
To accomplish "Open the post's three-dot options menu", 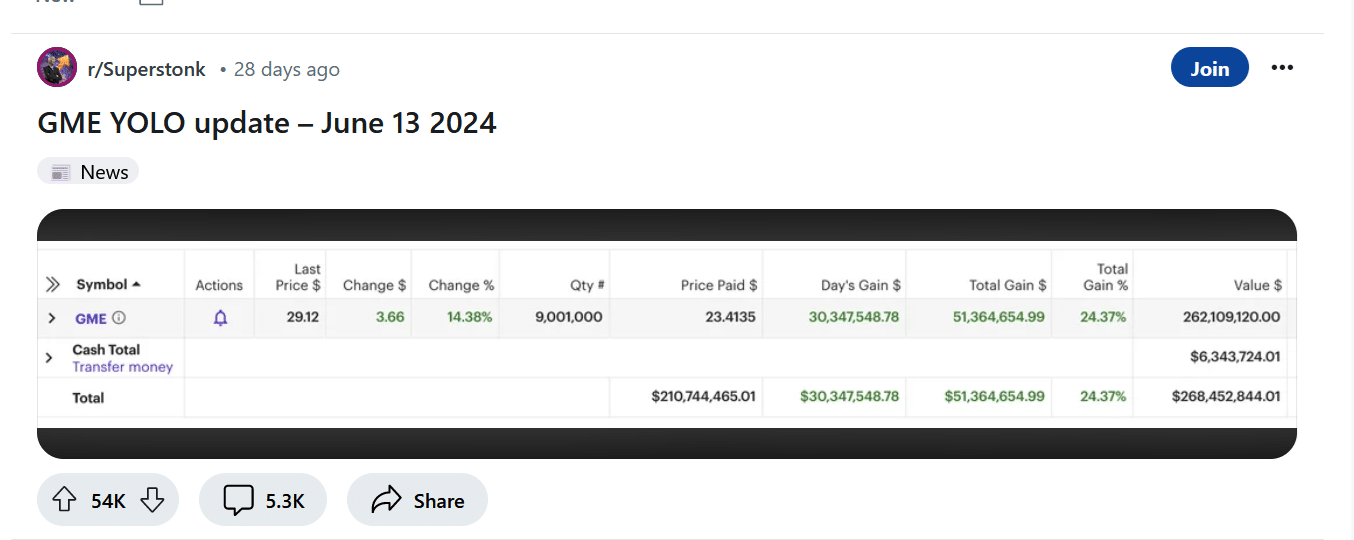I will pos(1282,68).
